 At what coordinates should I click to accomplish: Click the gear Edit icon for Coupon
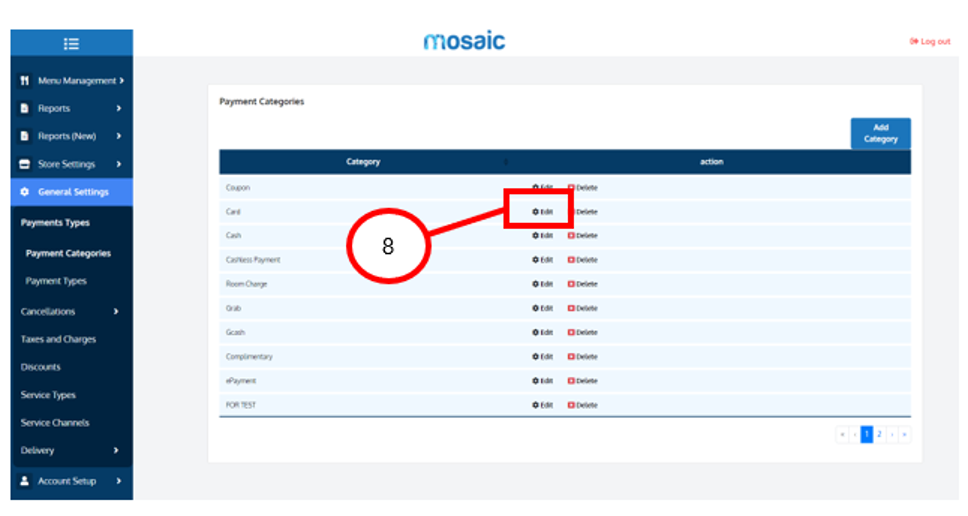coord(536,188)
